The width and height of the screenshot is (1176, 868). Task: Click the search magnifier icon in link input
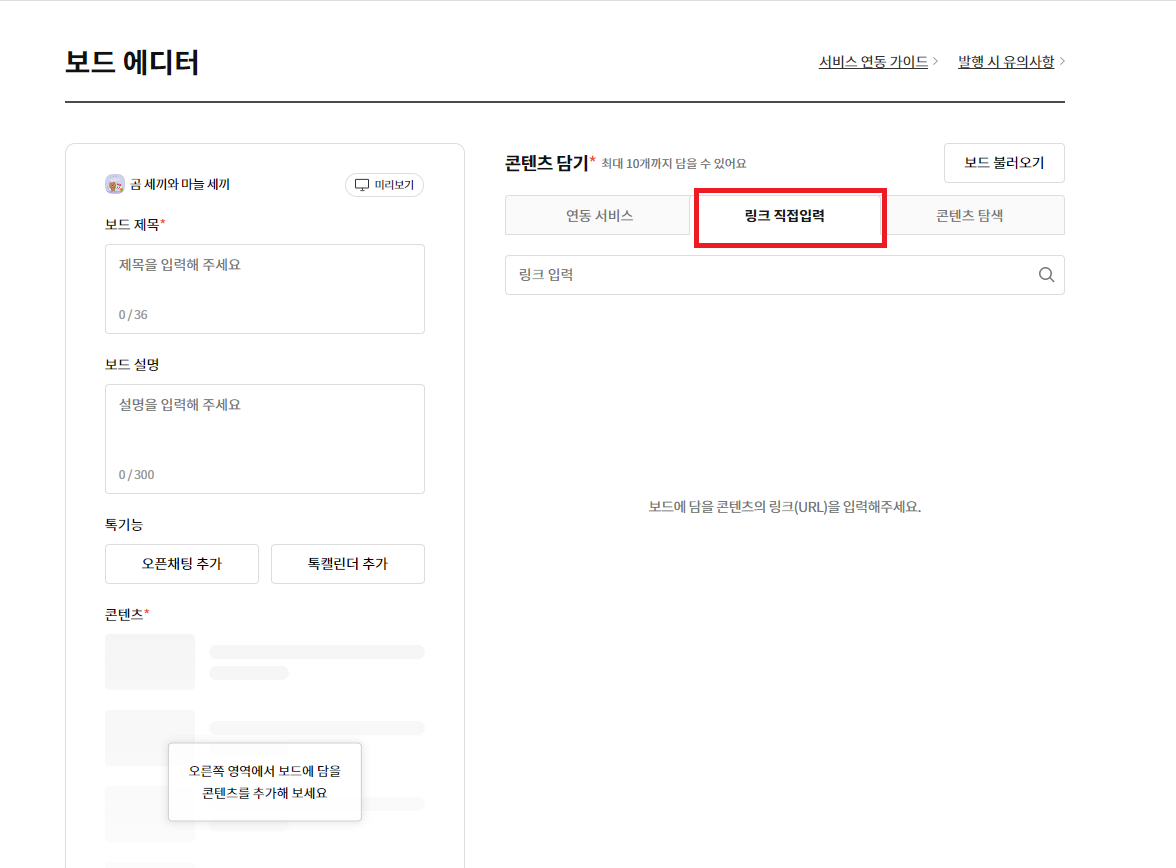click(x=1046, y=275)
